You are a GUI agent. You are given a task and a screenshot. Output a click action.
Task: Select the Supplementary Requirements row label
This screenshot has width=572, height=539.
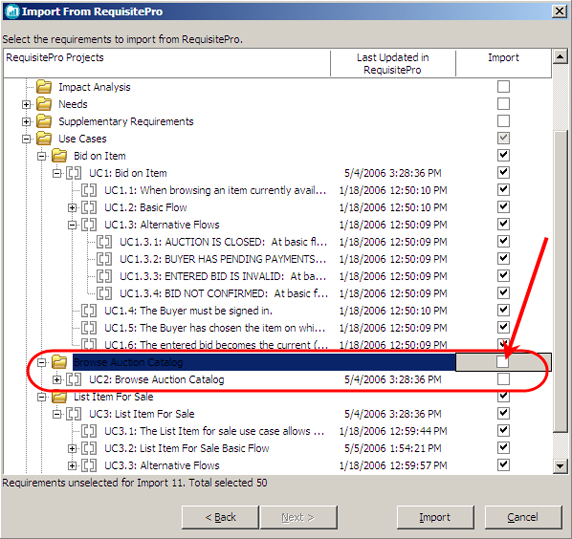[x=126, y=121]
